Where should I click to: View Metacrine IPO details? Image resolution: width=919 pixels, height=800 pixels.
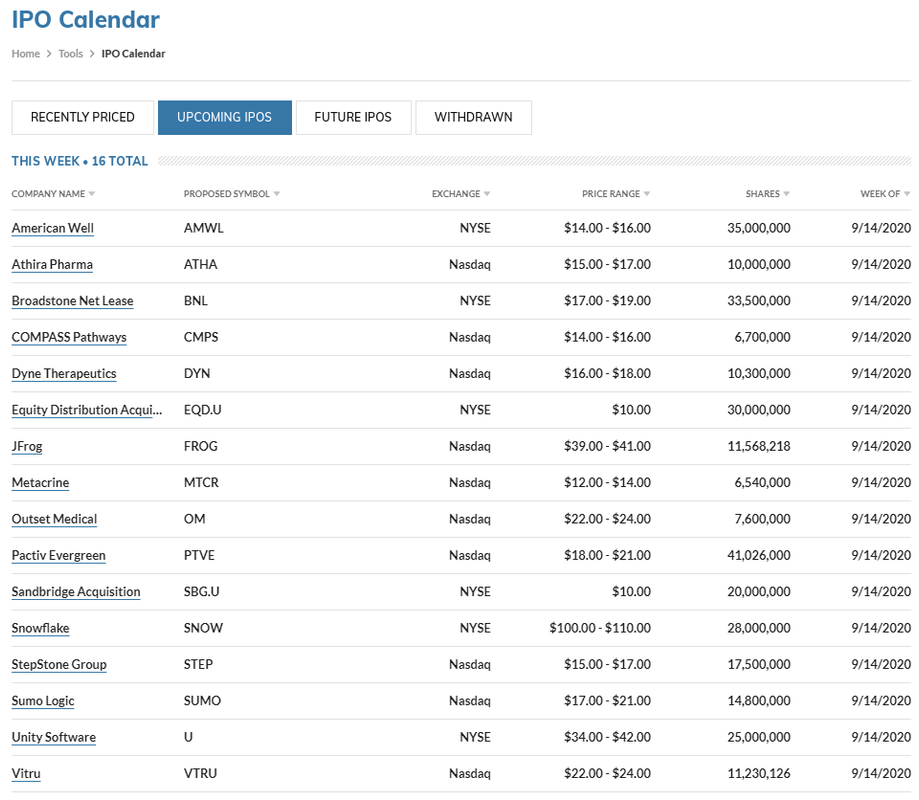click(x=40, y=483)
